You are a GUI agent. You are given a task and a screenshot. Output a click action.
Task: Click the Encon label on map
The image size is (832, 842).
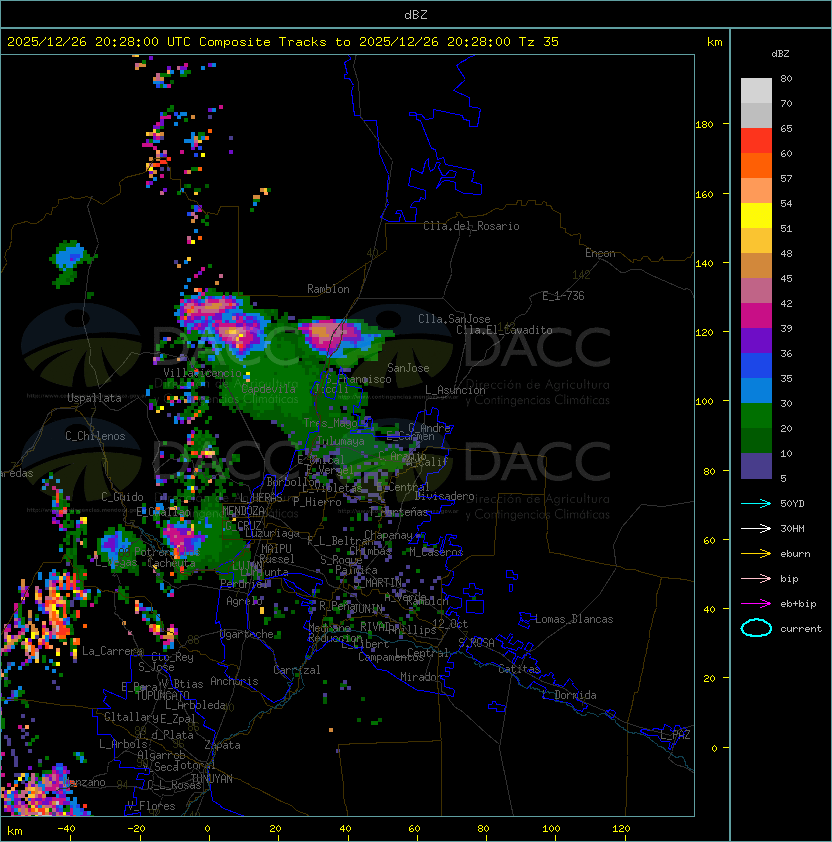point(600,253)
